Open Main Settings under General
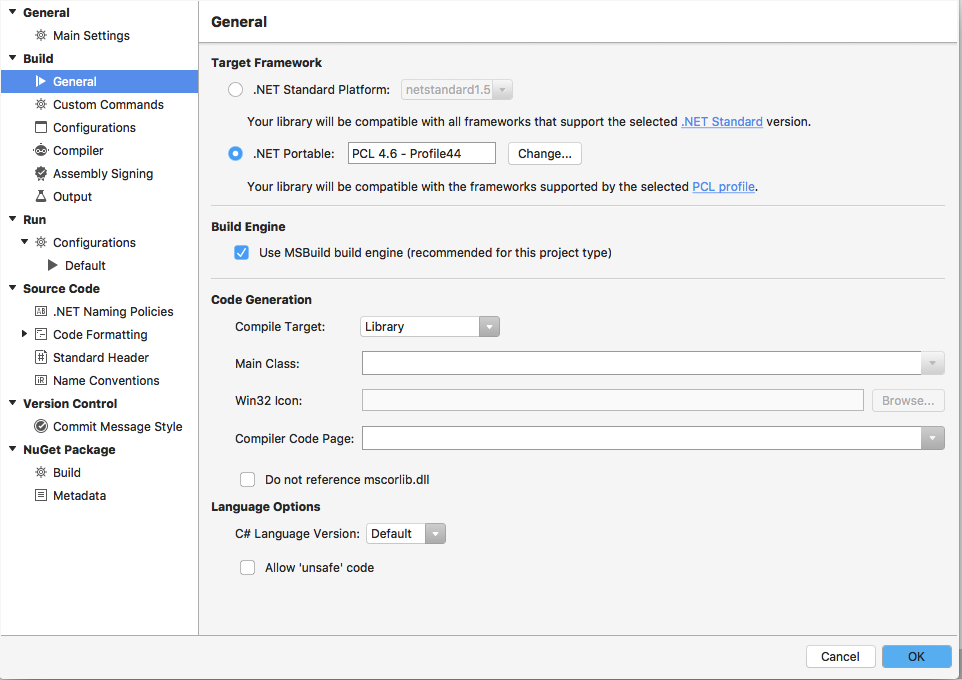 click(90, 35)
